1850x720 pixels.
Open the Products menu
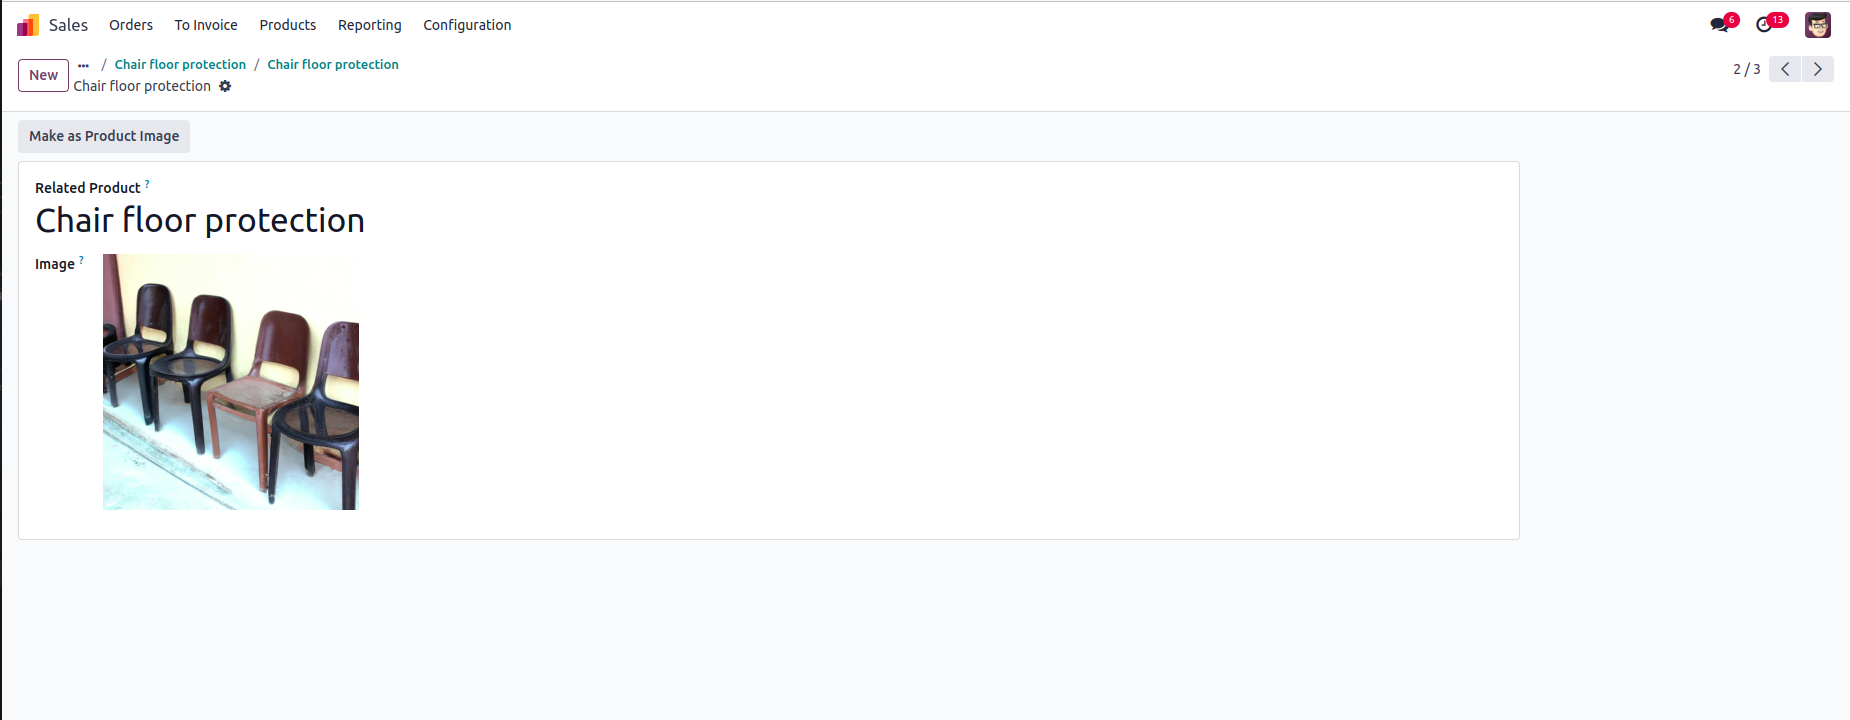tap(288, 25)
